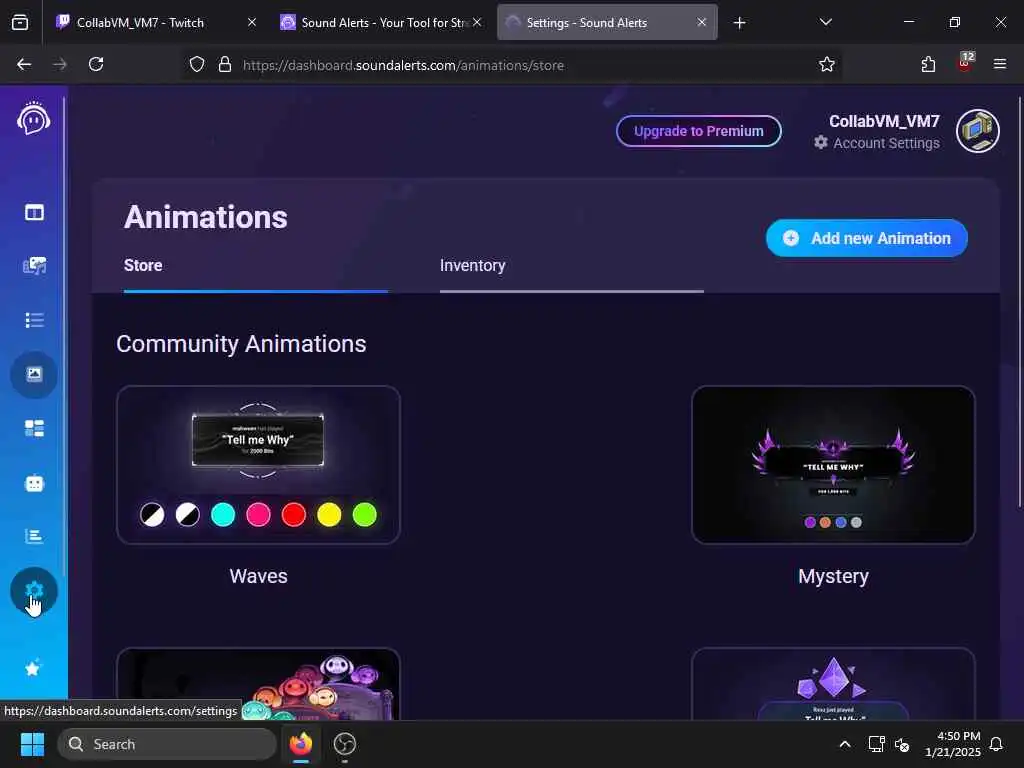The image size is (1024, 768).
Task: Click the CollabVM_VM7 username
Action: point(884,121)
